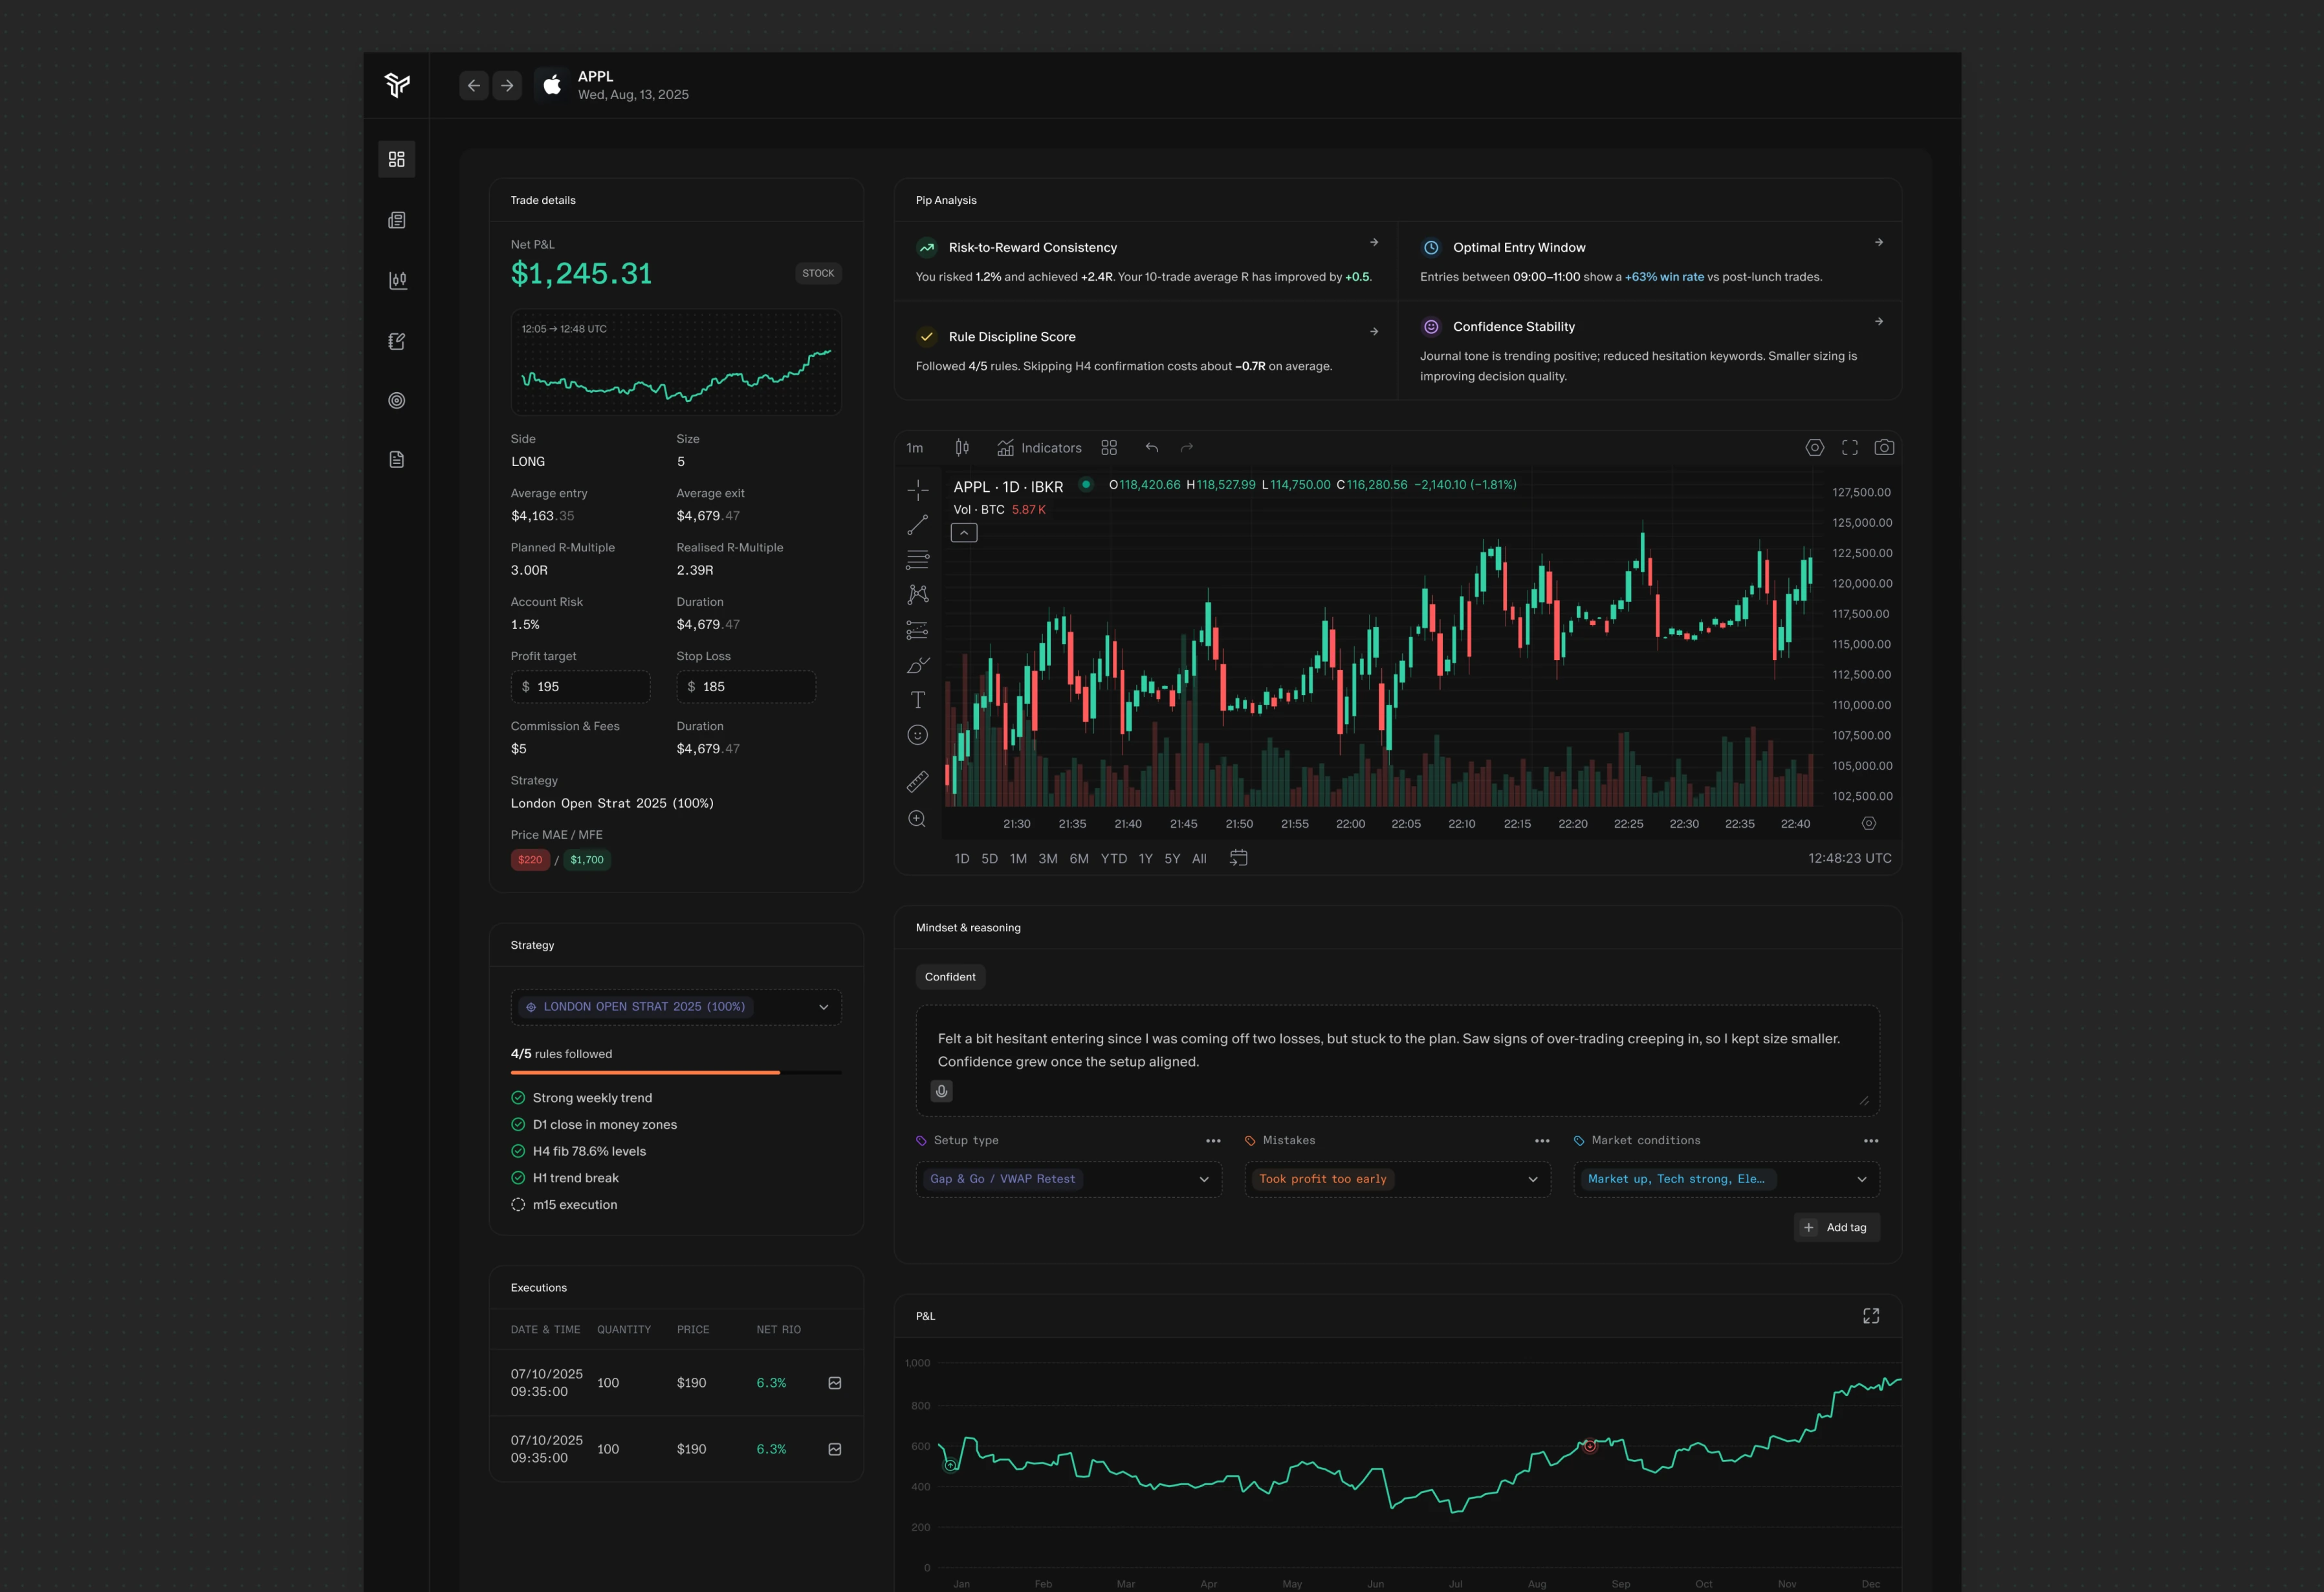The height and width of the screenshot is (1592, 2324).
Task: Collapse the chart legend chevron box
Action: pos(964,533)
